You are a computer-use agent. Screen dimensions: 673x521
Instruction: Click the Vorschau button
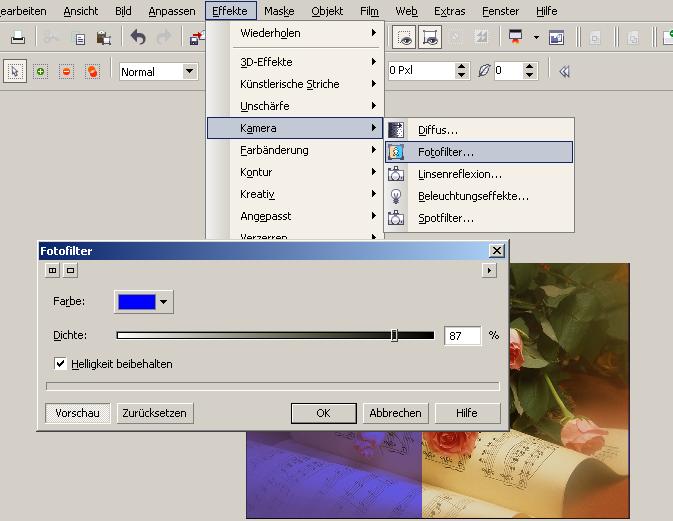tap(78, 413)
